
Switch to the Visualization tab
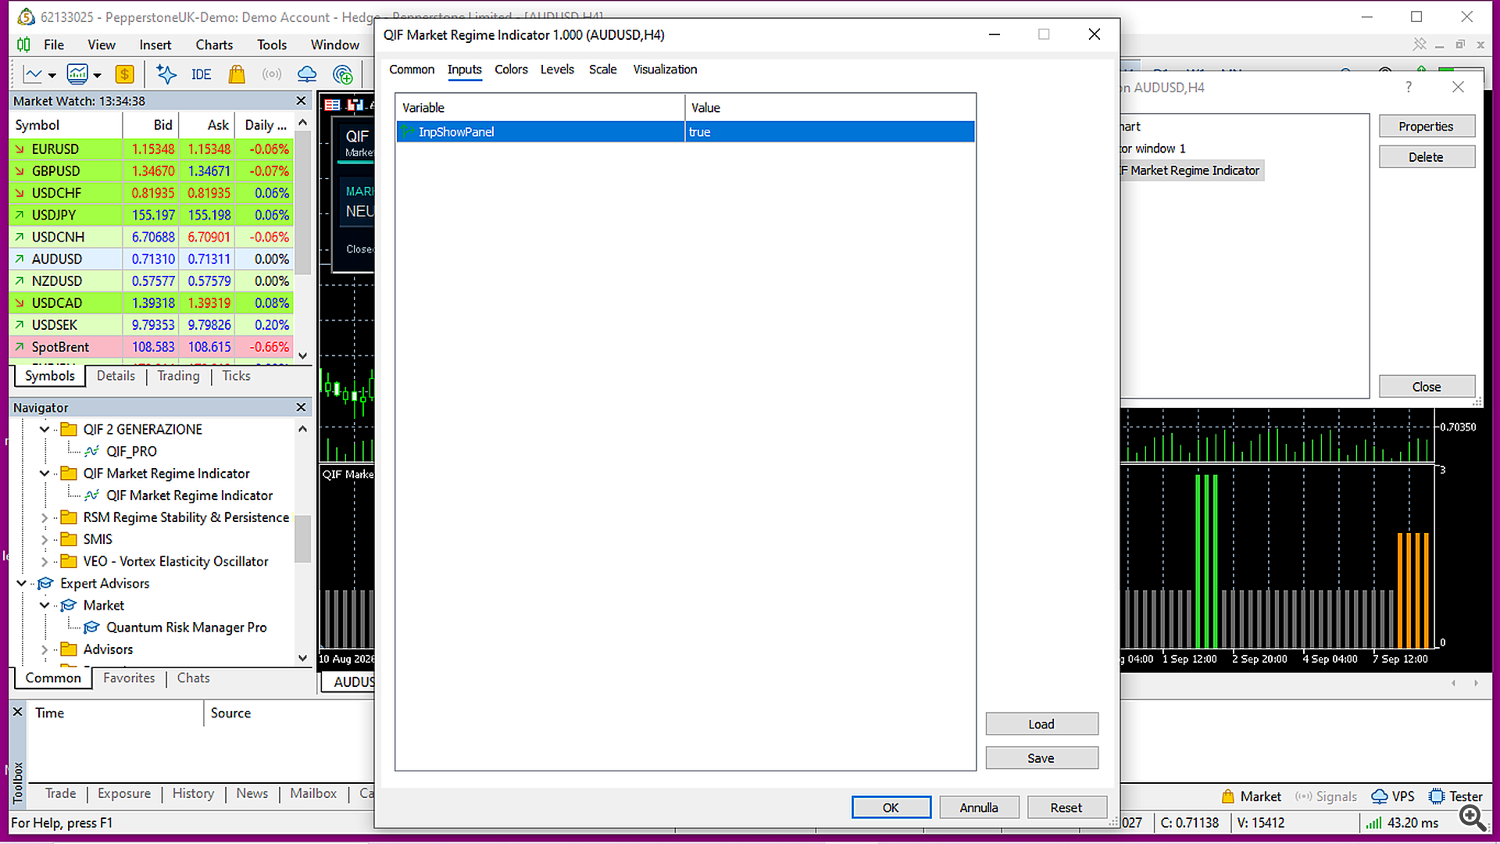[x=665, y=69]
